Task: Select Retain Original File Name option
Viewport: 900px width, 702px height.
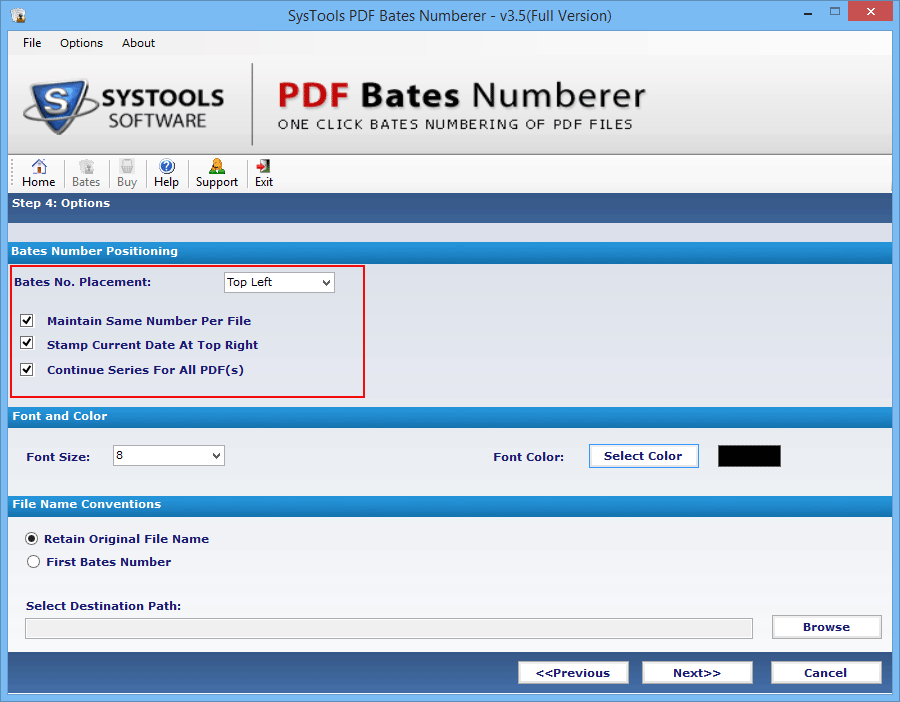Action: pyautogui.click(x=32, y=538)
